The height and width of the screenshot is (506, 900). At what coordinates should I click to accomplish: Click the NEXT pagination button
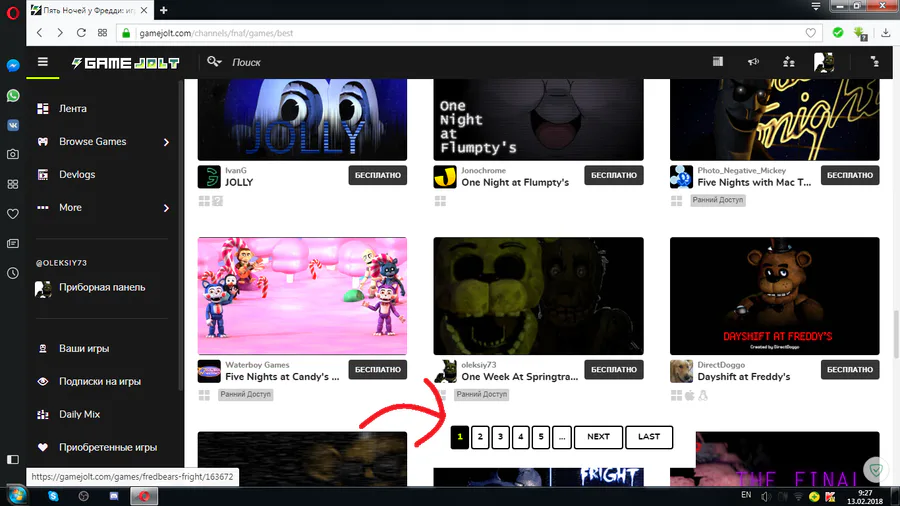point(598,437)
